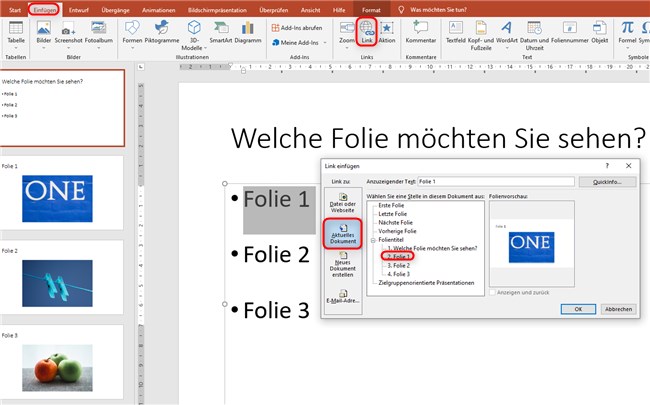Click the QuickInfo... button
Image resolution: width=650 pixels, height=405 pixels.
coord(607,182)
